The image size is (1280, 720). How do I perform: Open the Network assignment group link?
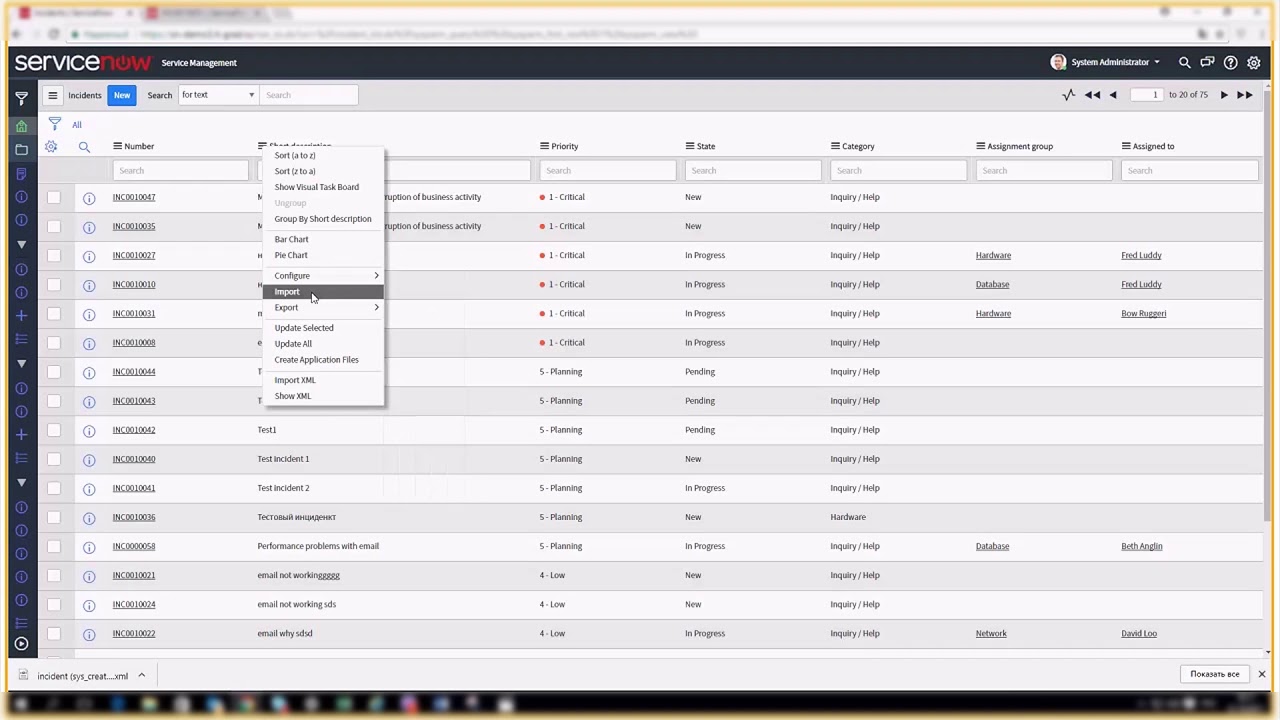click(x=991, y=633)
